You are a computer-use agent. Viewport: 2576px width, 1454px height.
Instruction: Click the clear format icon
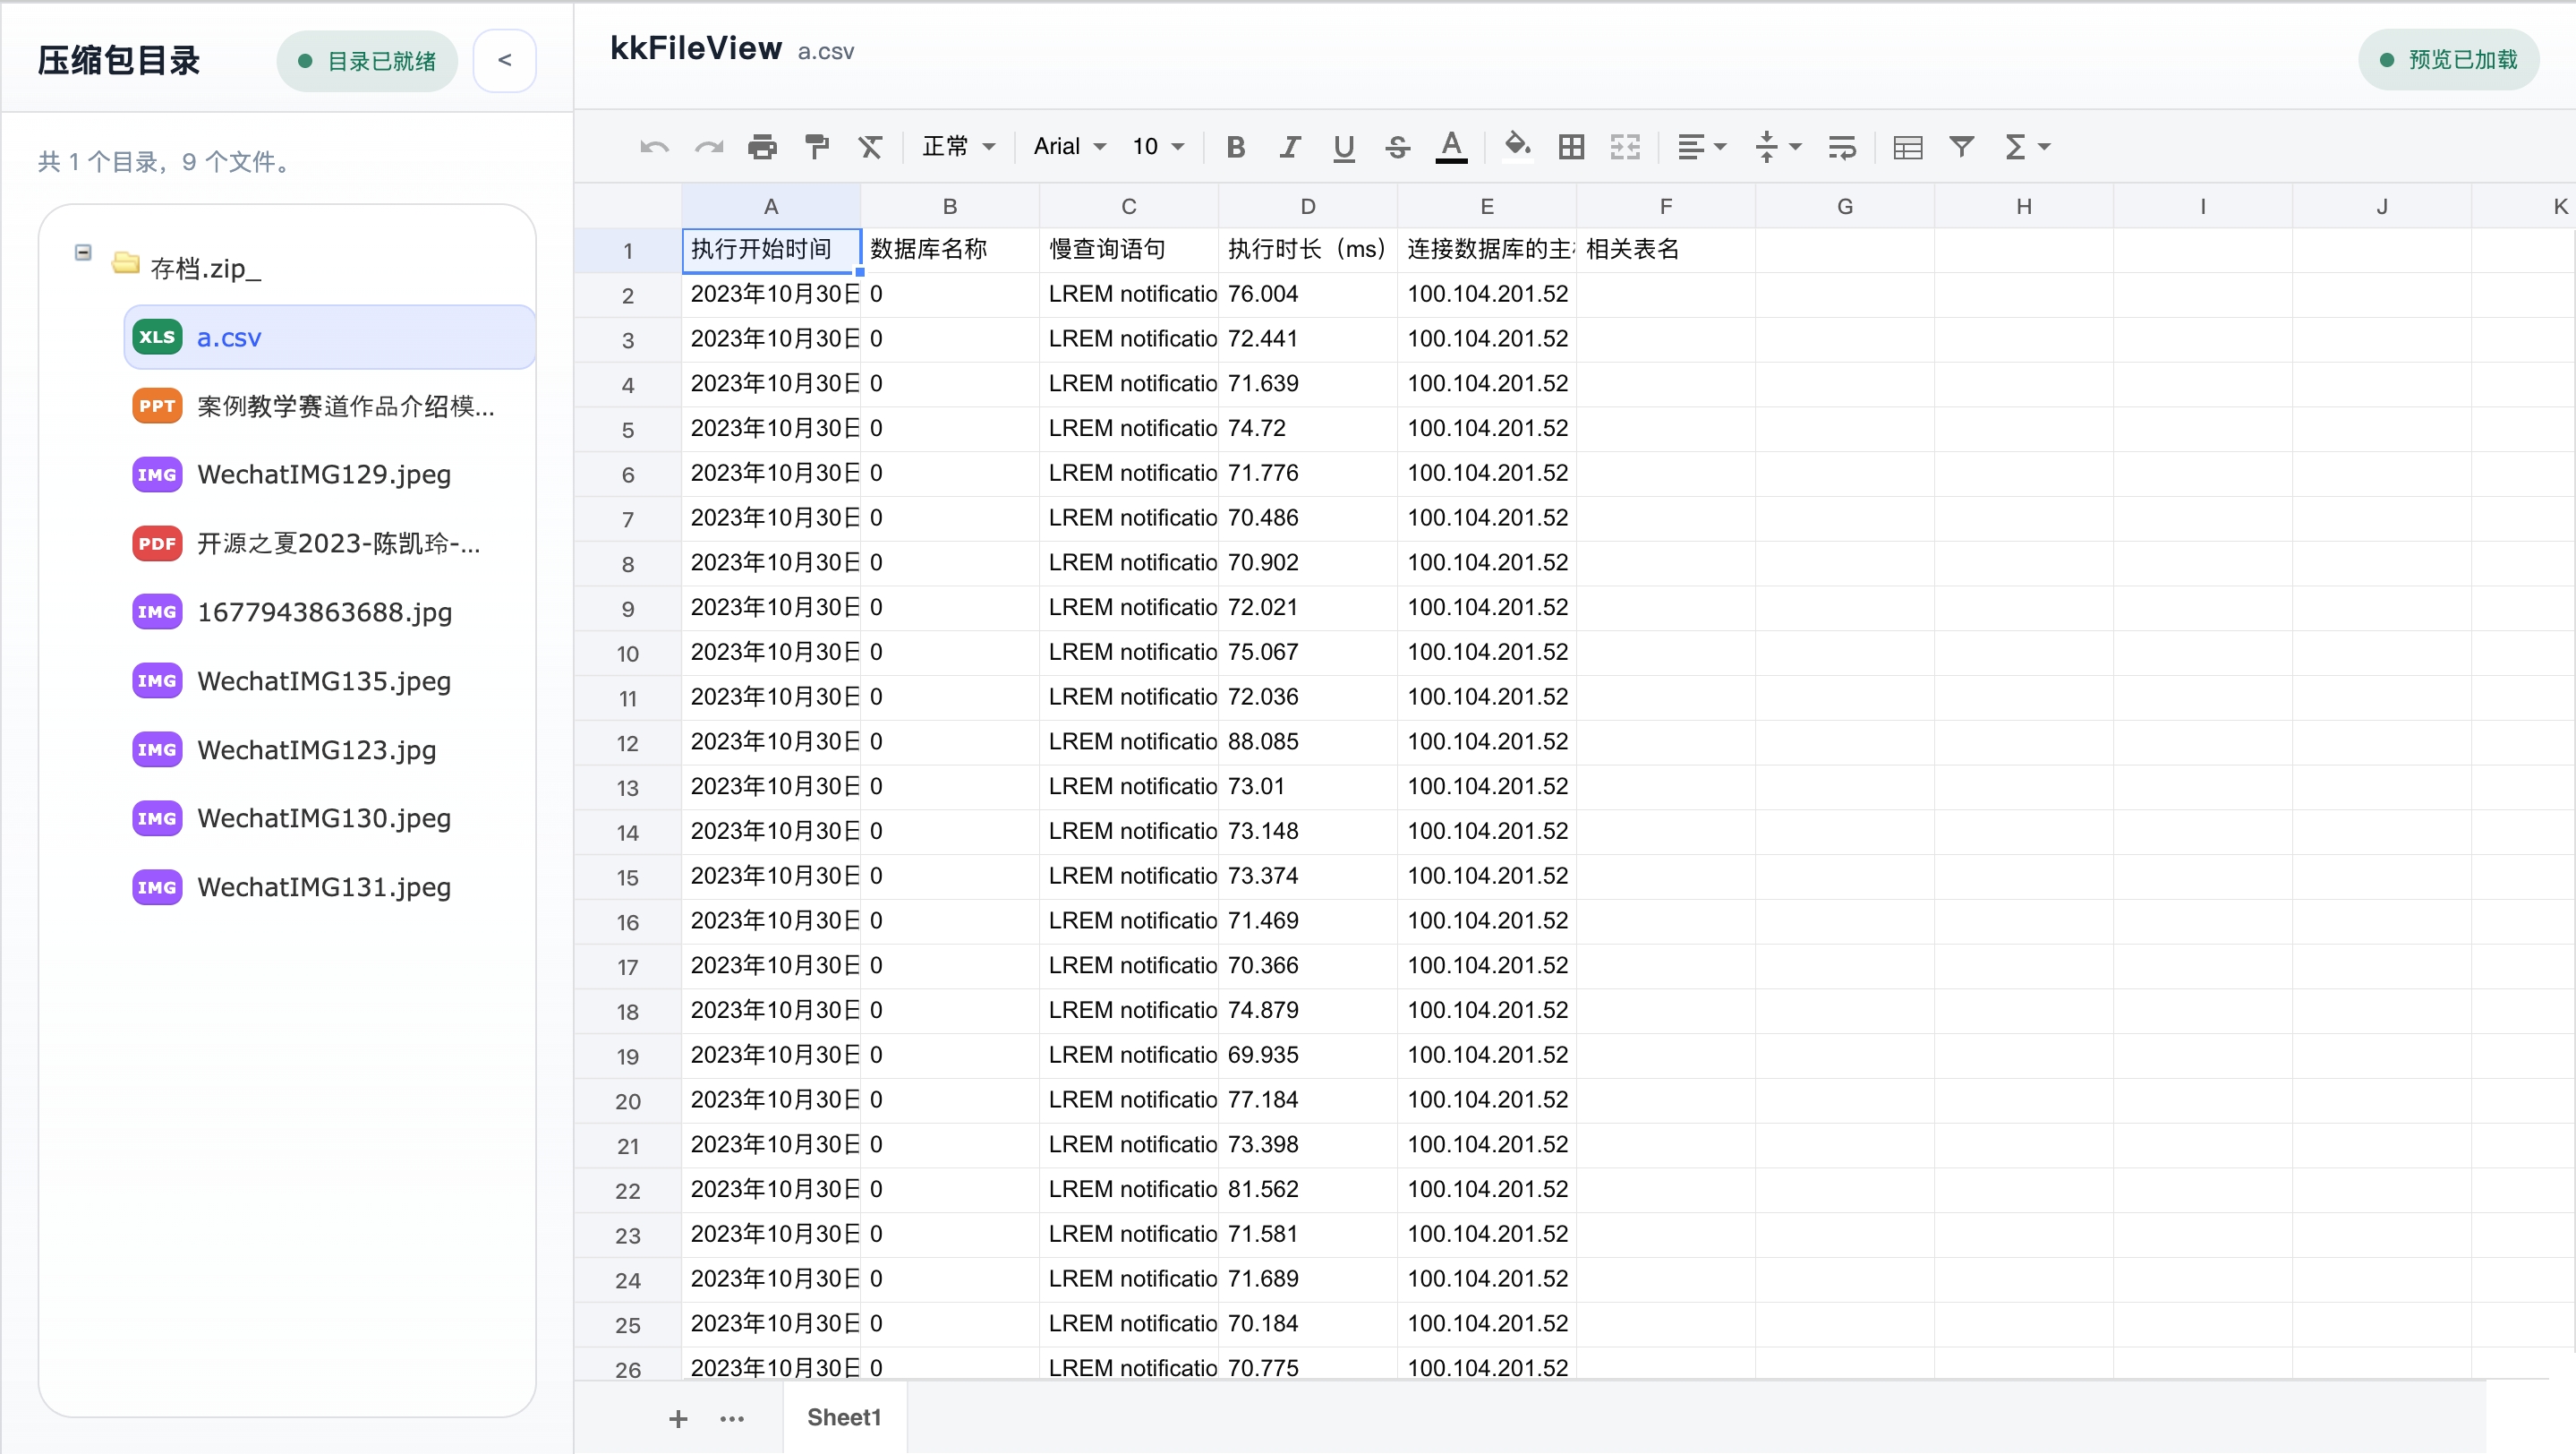[x=870, y=147]
